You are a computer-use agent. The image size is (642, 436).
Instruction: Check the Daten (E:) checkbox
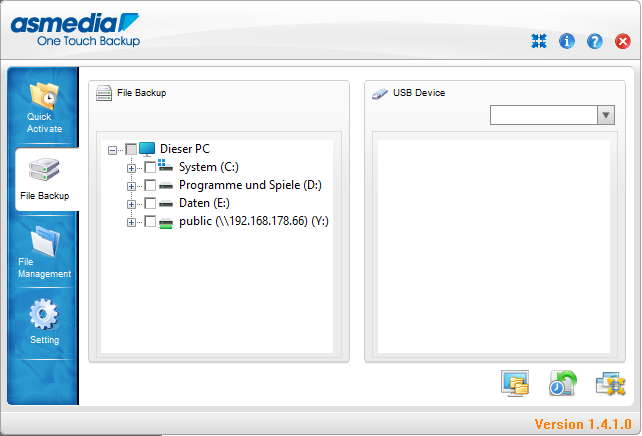click(150, 203)
